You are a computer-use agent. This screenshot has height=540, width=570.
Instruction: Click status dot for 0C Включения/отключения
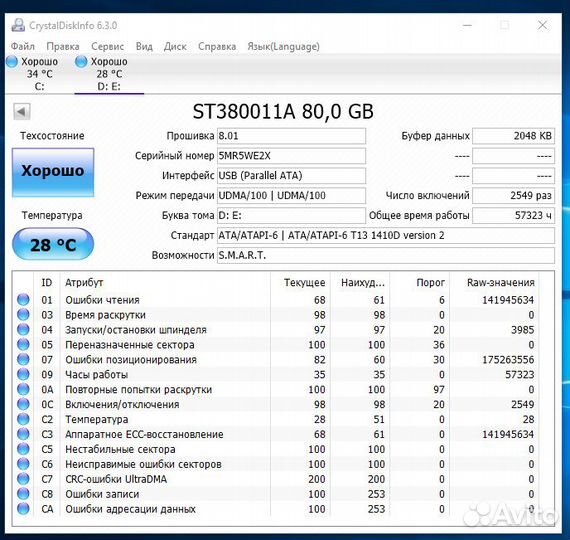tap(23, 404)
